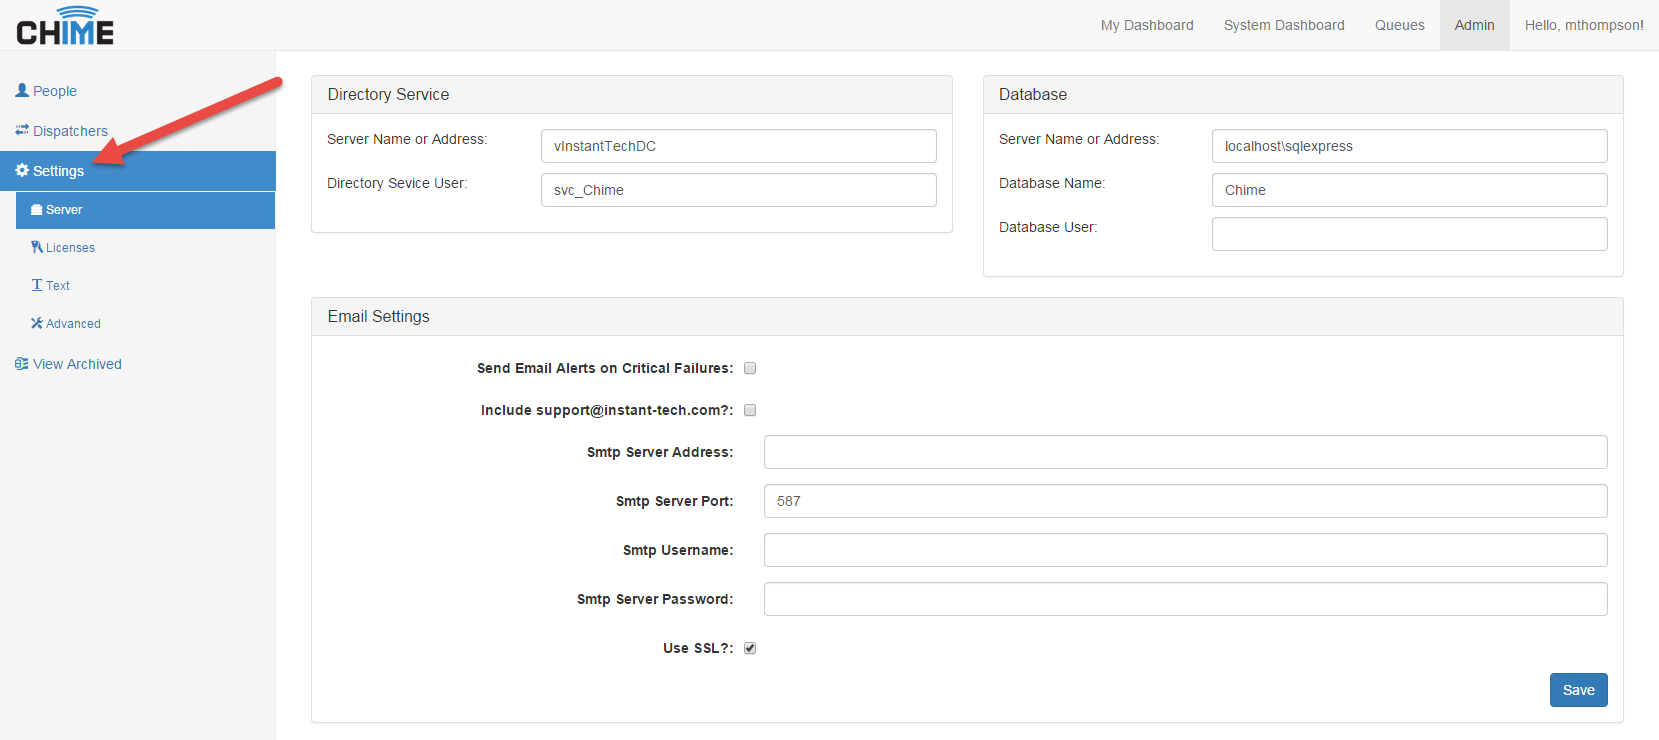This screenshot has height=740, width=1659.
Task: Check the Include support@instant-tech.com box
Action: 750,410
